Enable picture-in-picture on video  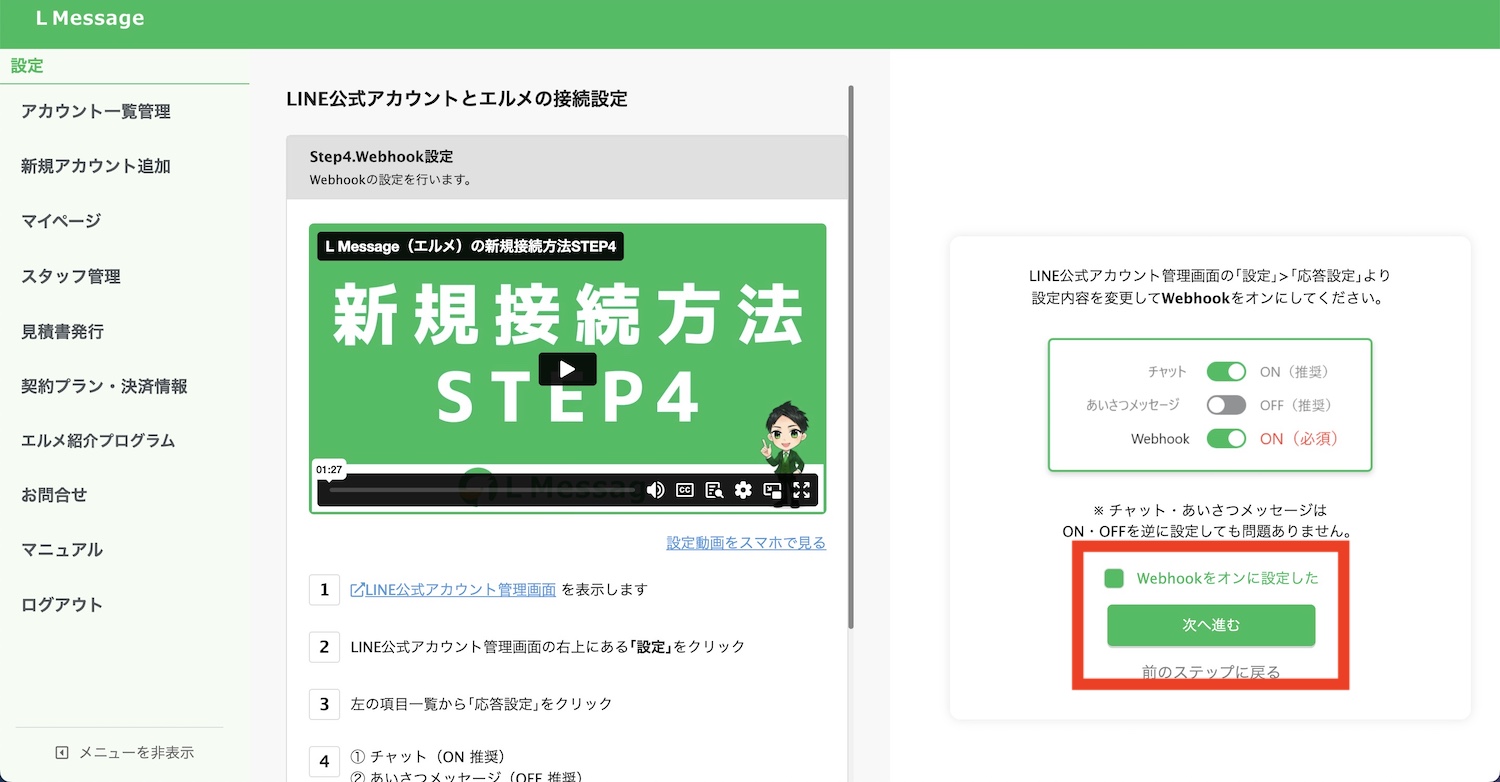click(772, 490)
